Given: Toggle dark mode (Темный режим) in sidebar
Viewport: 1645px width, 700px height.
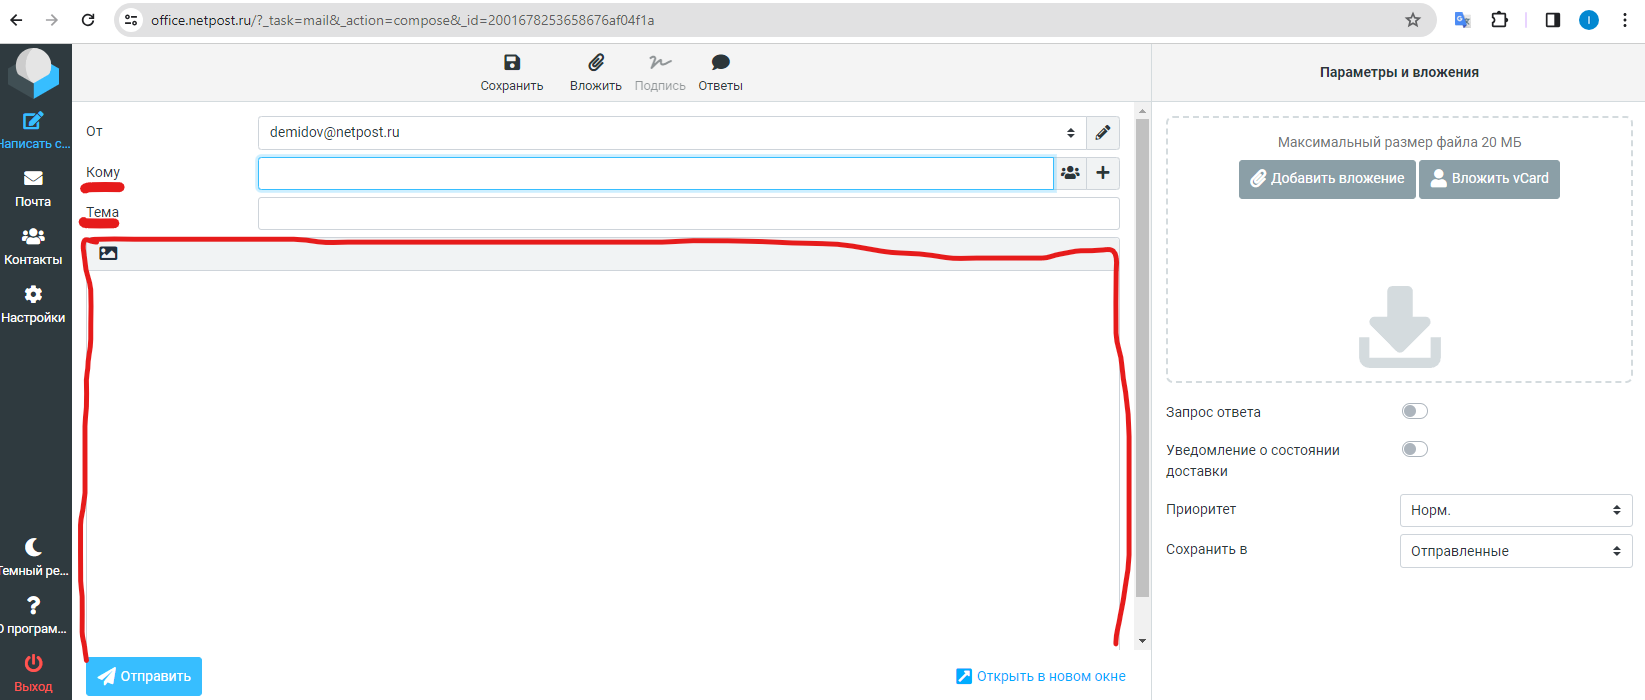Looking at the screenshot, I should tap(33, 557).
